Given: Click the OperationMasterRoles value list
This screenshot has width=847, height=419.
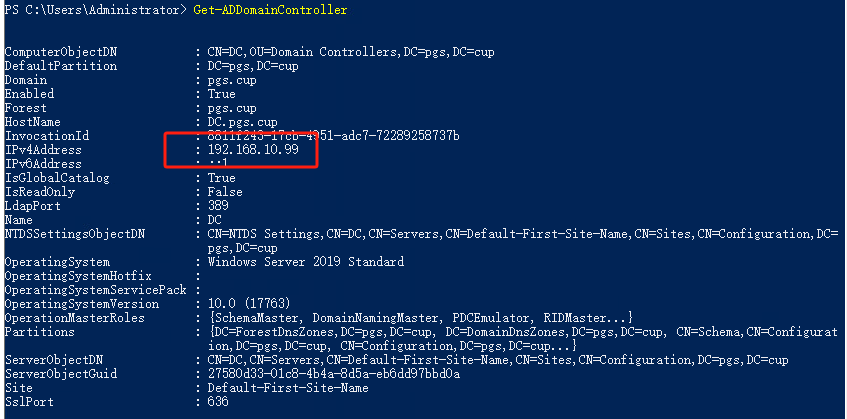Looking at the screenshot, I should [420, 317].
